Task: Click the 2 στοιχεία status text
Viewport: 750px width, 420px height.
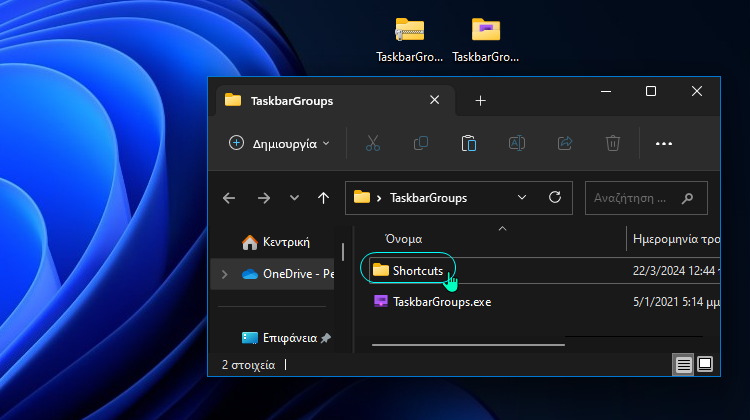Action: click(x=248, y=365)
